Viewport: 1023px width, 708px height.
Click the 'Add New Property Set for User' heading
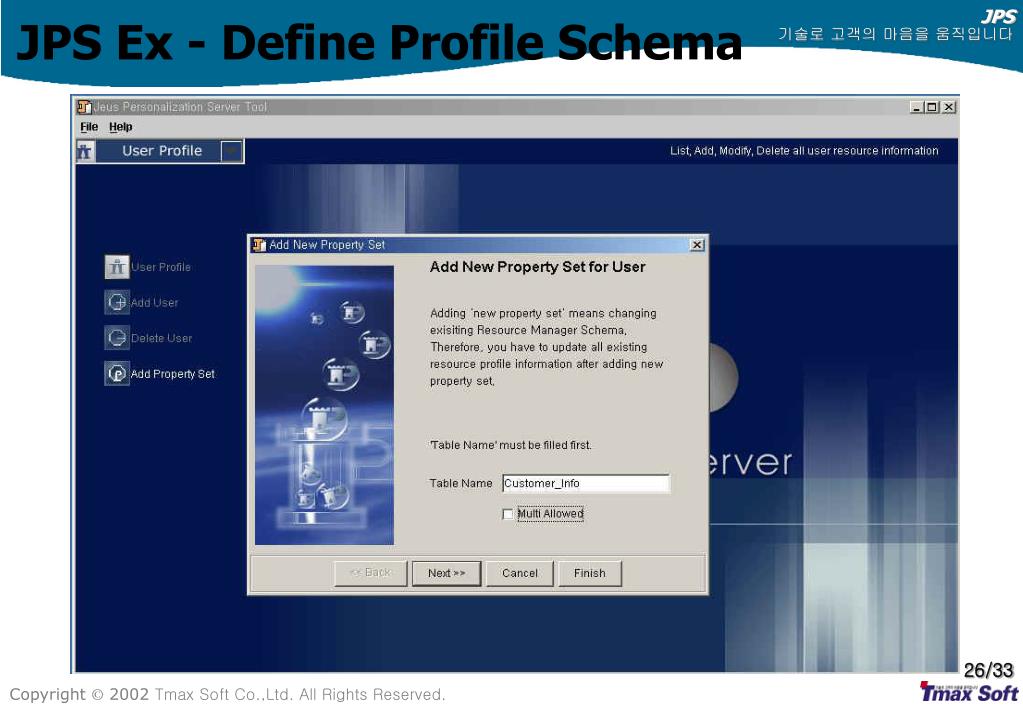point(538,267)
